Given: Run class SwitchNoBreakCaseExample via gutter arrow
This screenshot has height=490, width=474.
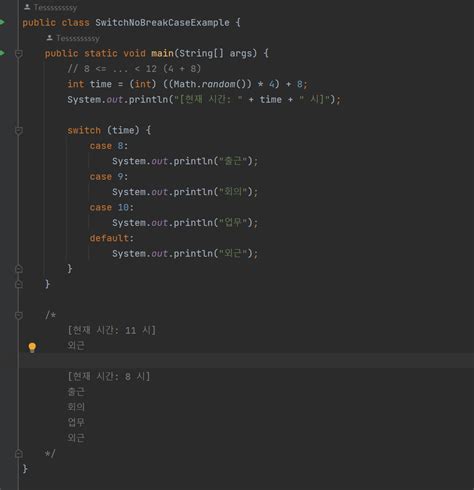Looking at the screenshot, I should tap(2, 22).
